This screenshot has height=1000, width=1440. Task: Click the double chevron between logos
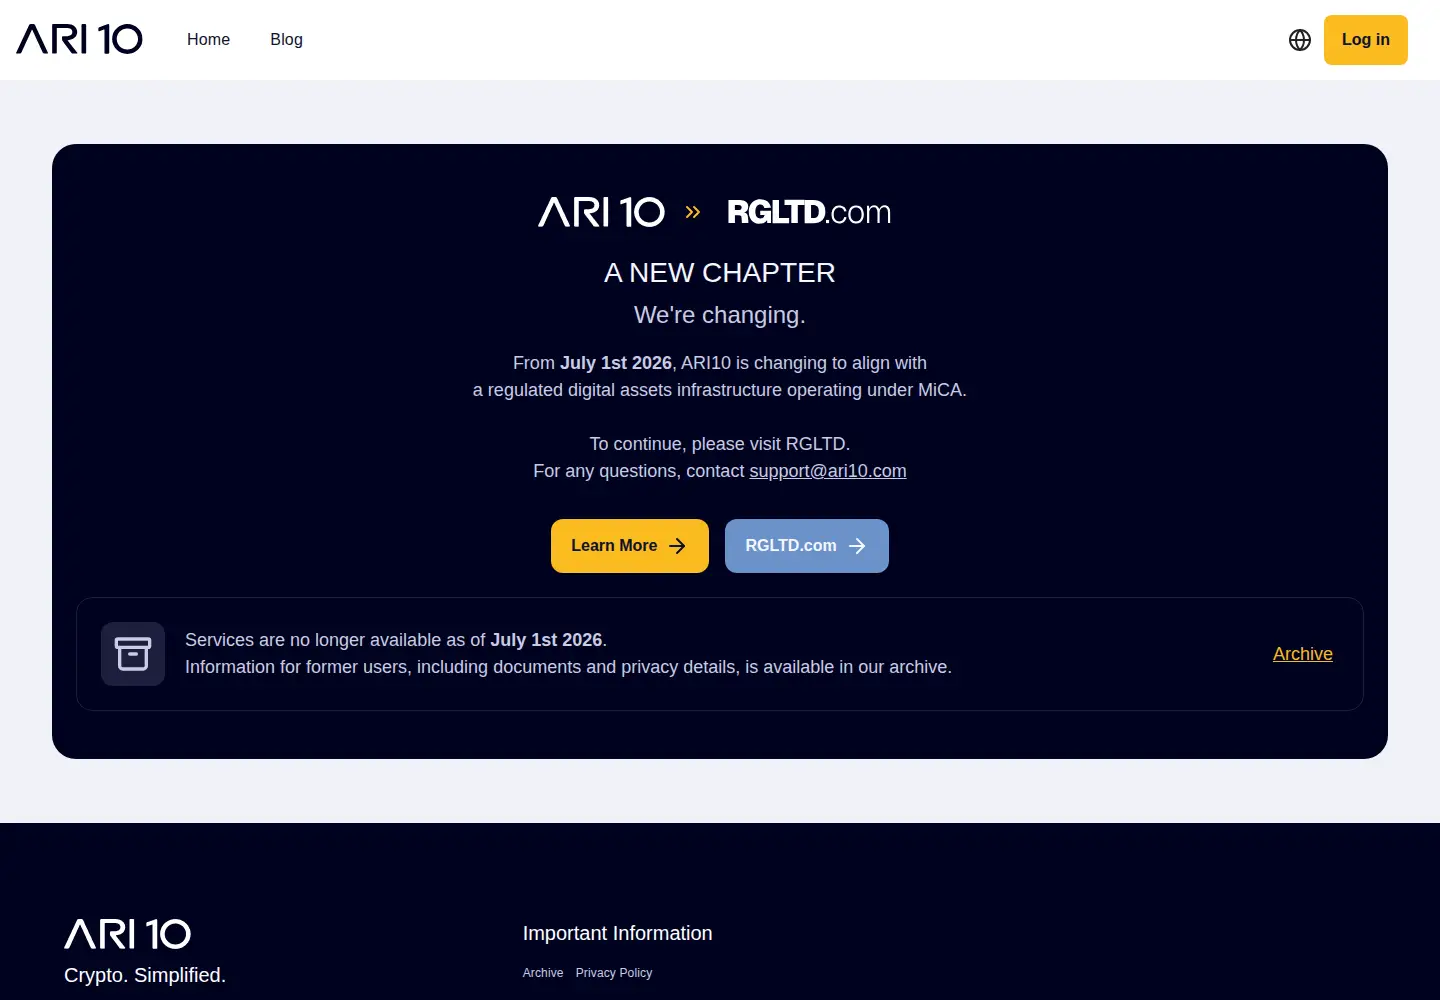[693, 212]
